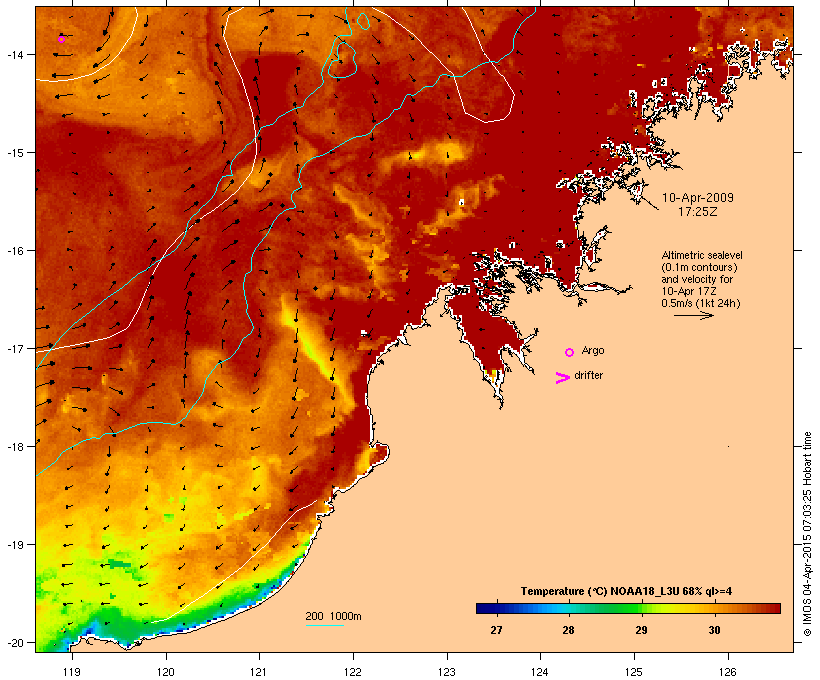Click the latitude label -15
820x680 pixels.
coord(15,153)
